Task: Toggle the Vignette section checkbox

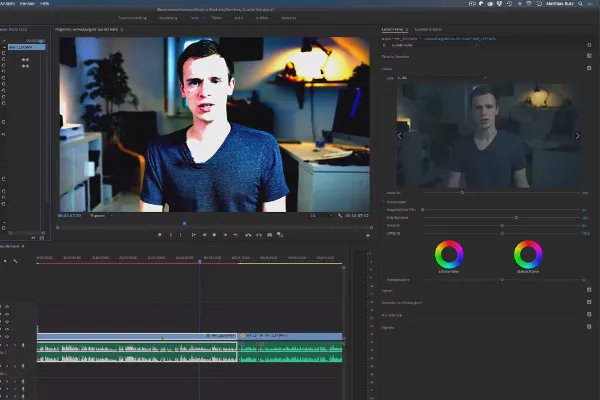Action: tap(589, 327)
